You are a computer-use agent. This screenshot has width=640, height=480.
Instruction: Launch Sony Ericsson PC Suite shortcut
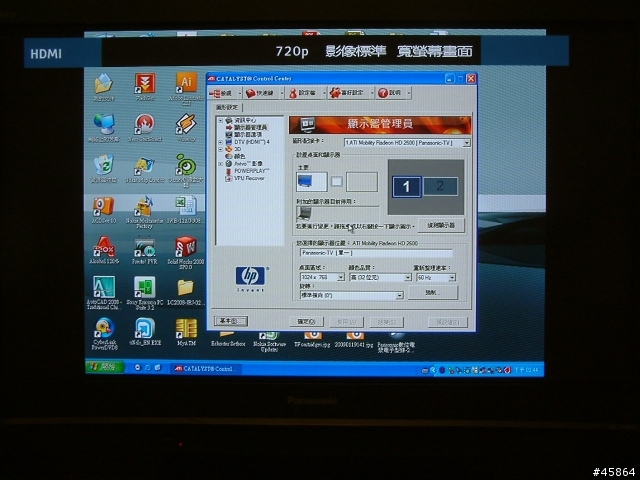click(x=144, y=287)
